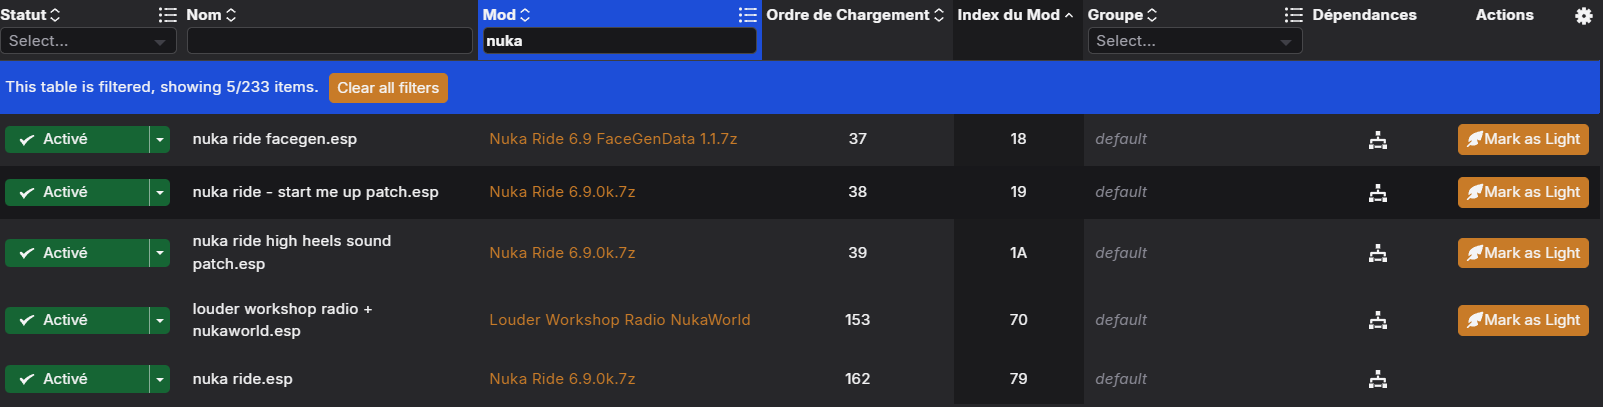Mark louder workshop radio plugin as Light
1603x407 pixels.
click(x=1523, y=320)
